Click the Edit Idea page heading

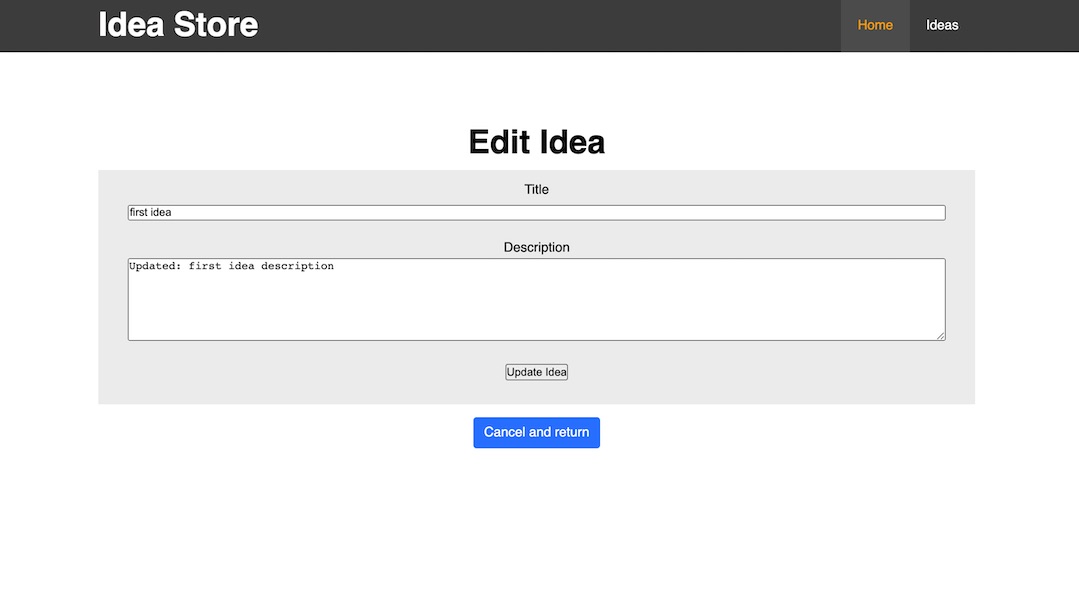[536, 142]
